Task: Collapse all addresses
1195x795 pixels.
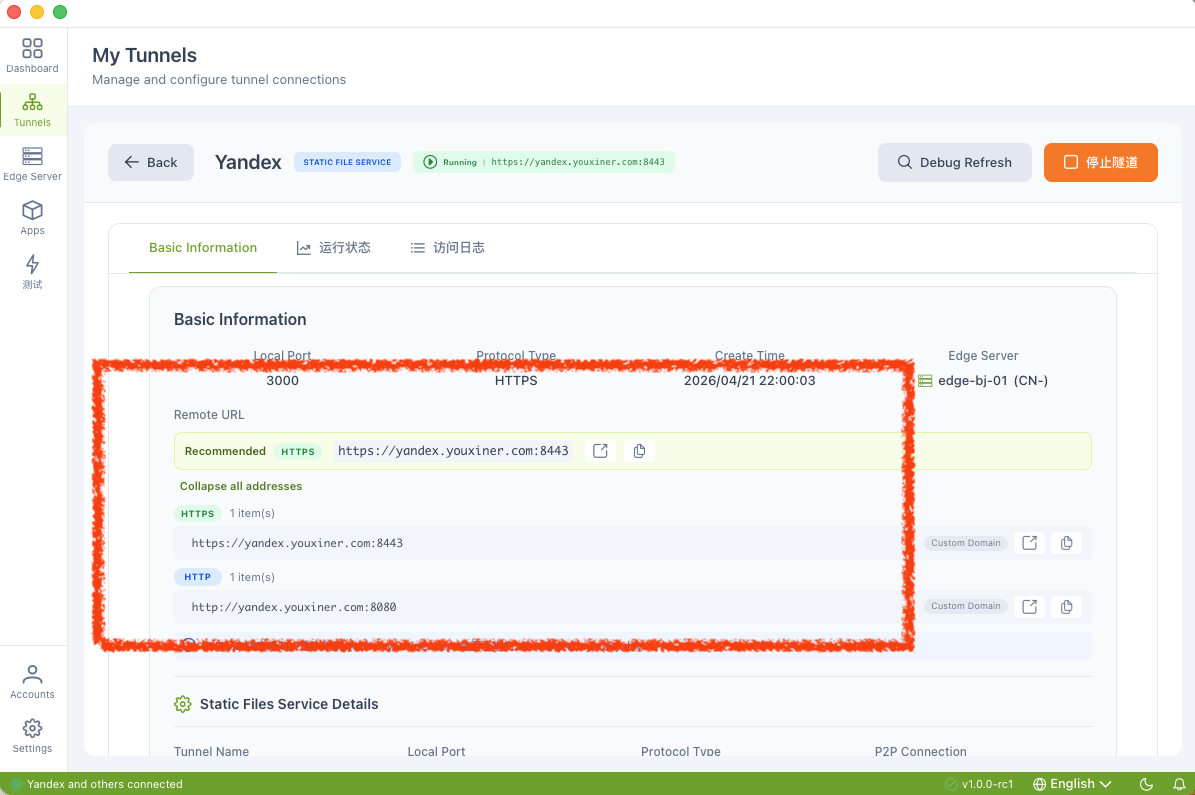Action: point(241,486)
